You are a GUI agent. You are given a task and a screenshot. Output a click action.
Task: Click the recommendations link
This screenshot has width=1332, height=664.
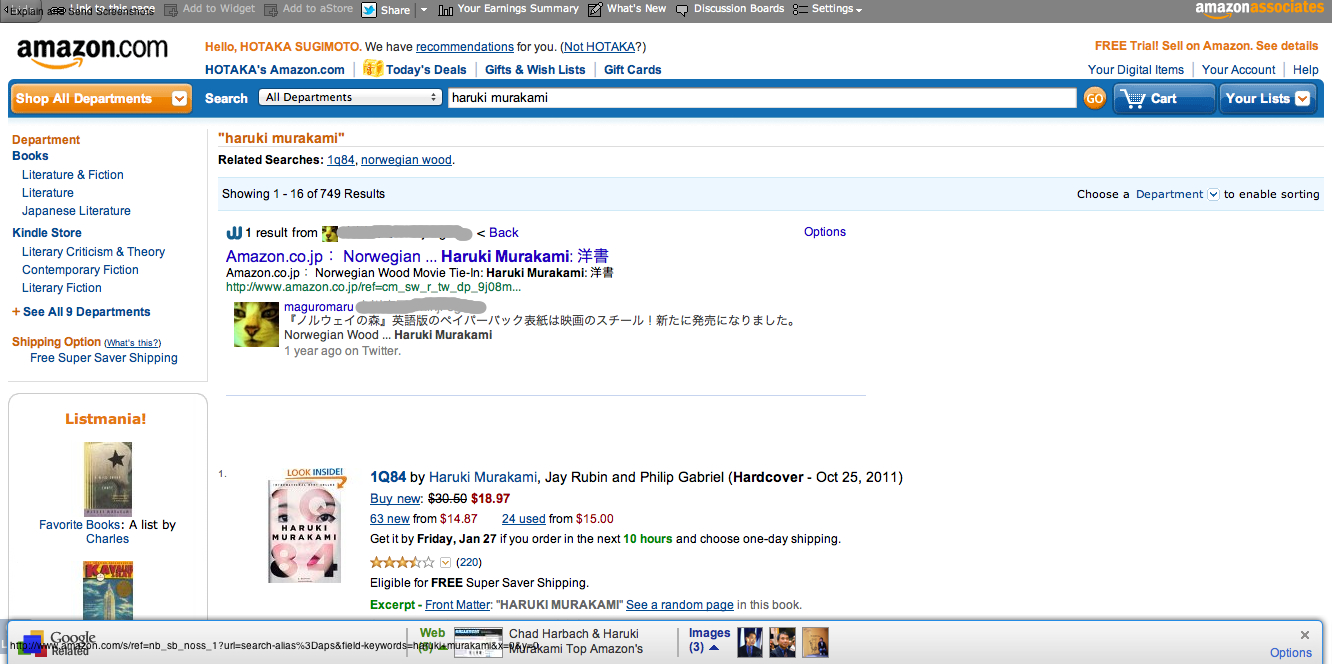(465, 47)
